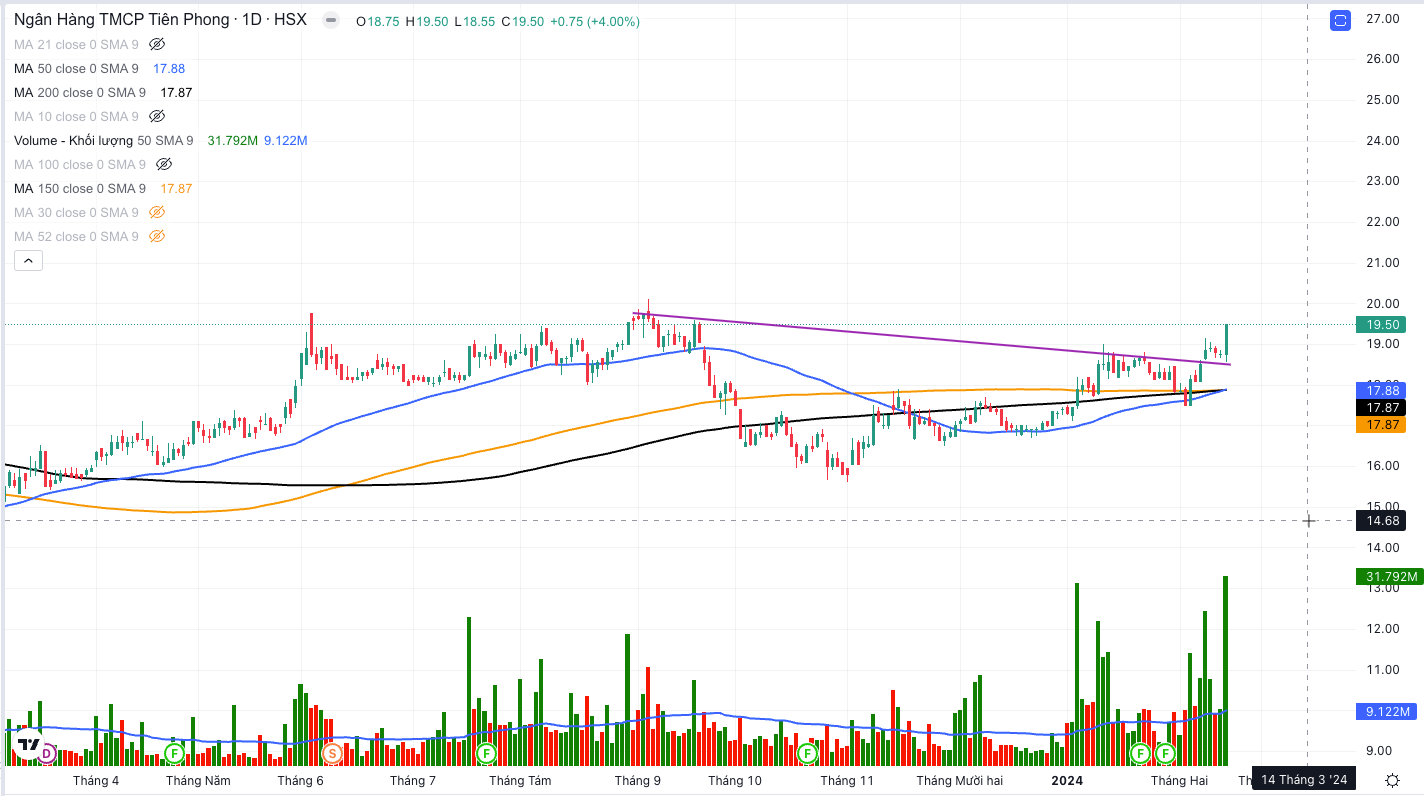This screenshot has width=1424, height=796.
Task: Show the hidden MA 21 indicator
Action: click(156, 44)
